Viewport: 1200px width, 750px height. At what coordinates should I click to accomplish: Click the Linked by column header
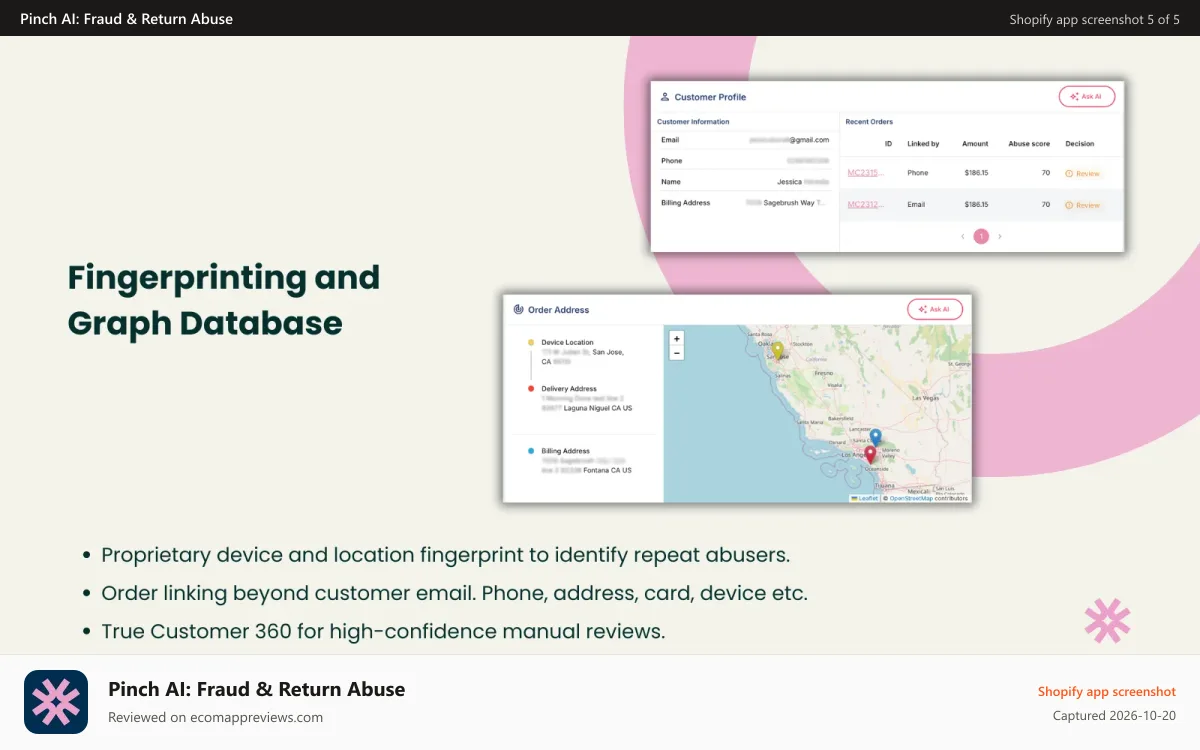coord(923,144)
